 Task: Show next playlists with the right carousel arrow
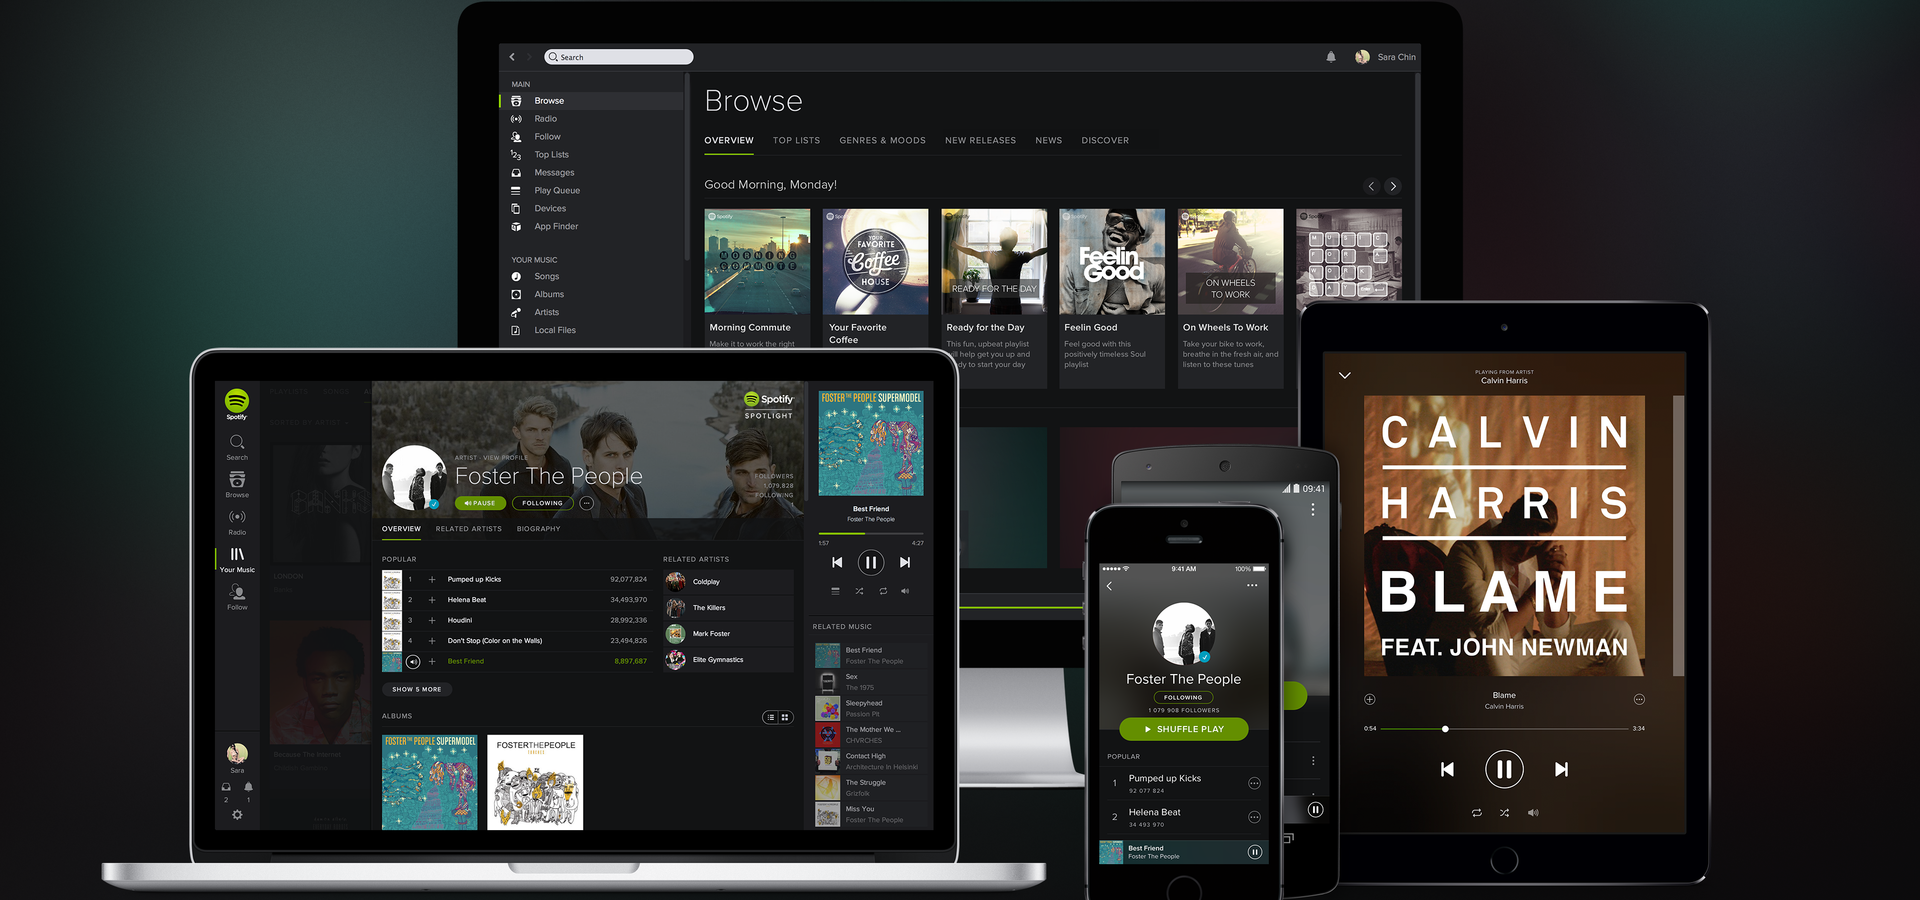1393,186
